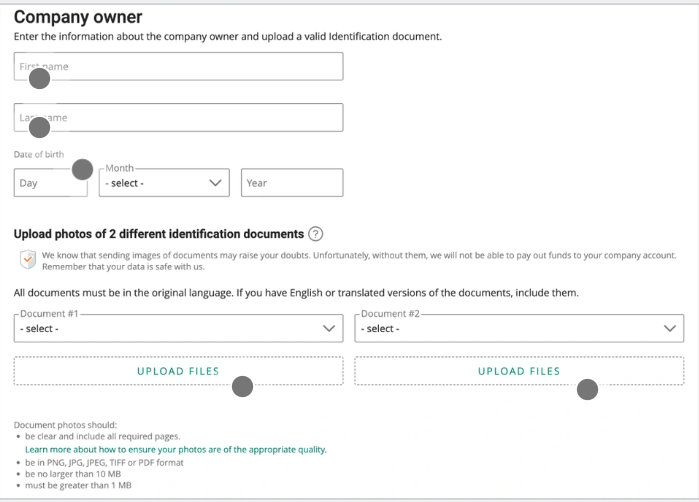
Task: Click the 'Upload photos of 2 different identification documents' heading
Action: pyautogui.click(x=159, y=234)
